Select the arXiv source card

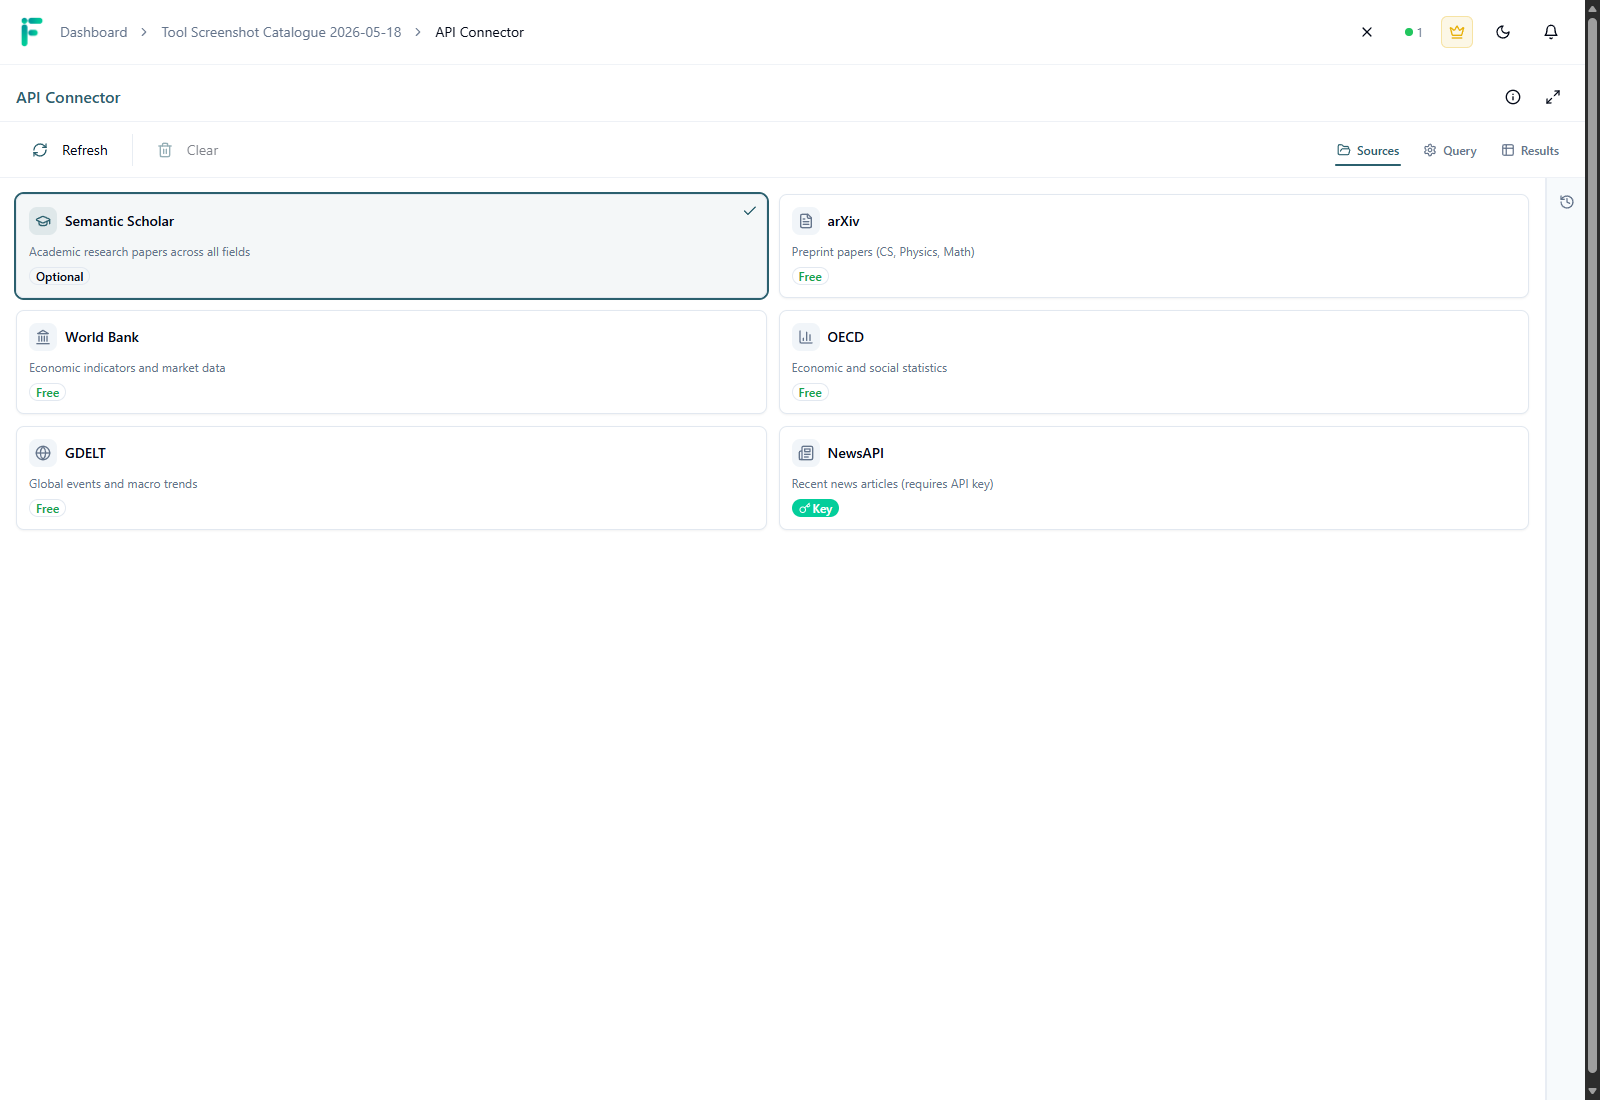coord(1153,246)
